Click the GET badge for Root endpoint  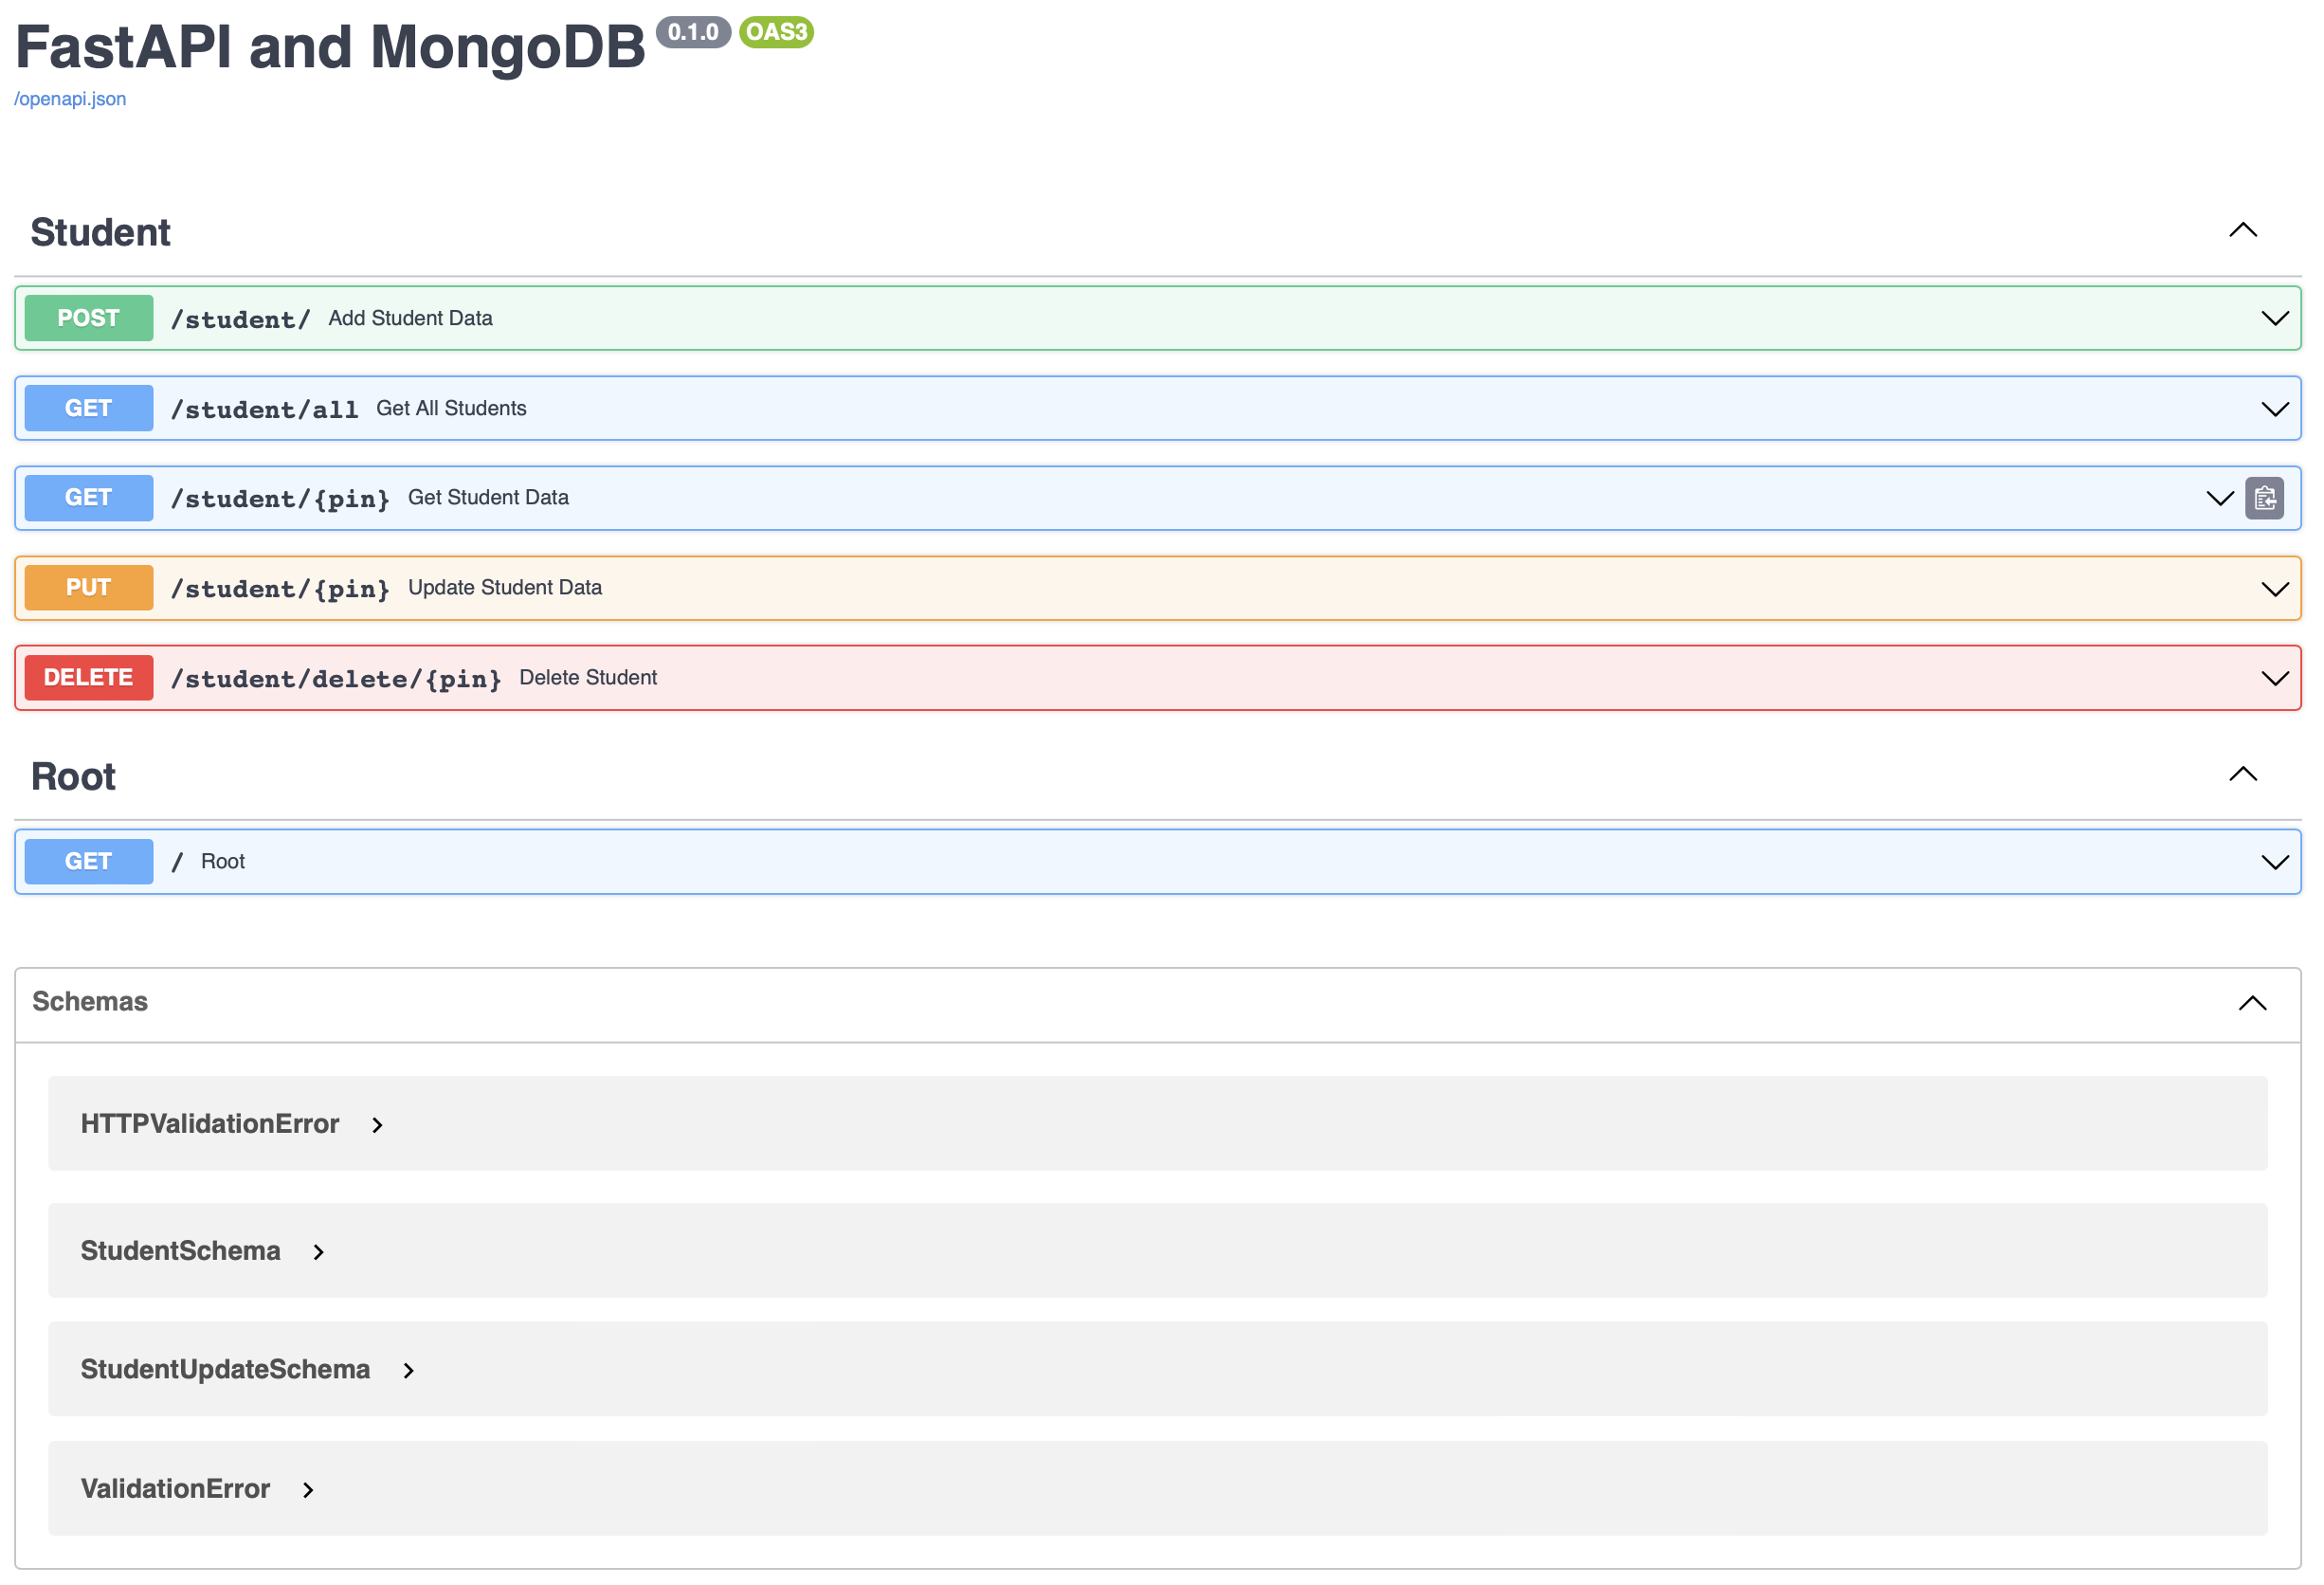pyautogui.click(x=89, y=861)
